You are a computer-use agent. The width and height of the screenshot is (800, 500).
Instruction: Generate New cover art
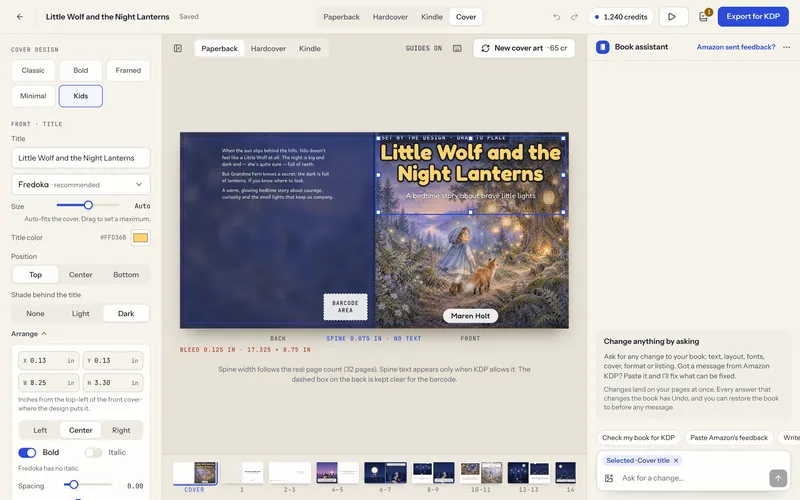[x=524, y=48]
